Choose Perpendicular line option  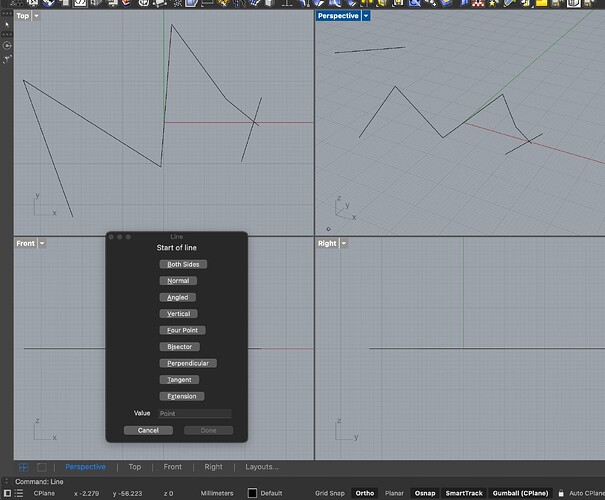point(188,363)
